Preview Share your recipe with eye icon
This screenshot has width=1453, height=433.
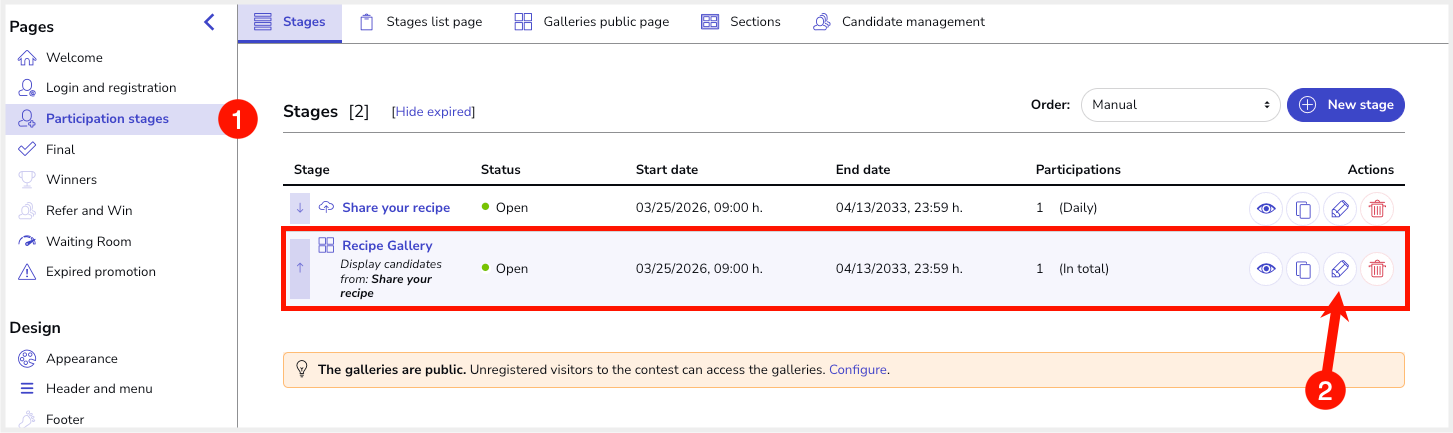1266,209
